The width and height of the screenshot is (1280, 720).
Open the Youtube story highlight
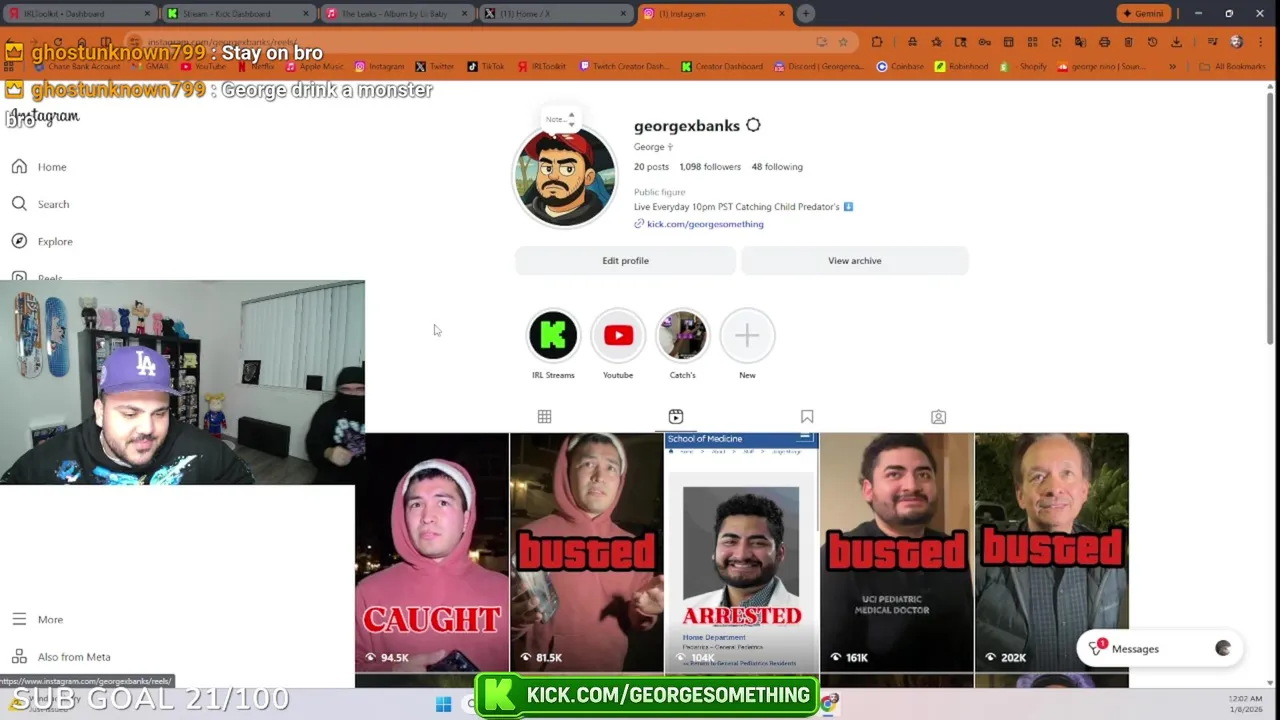pyautogui.click(x=618, y=345)
